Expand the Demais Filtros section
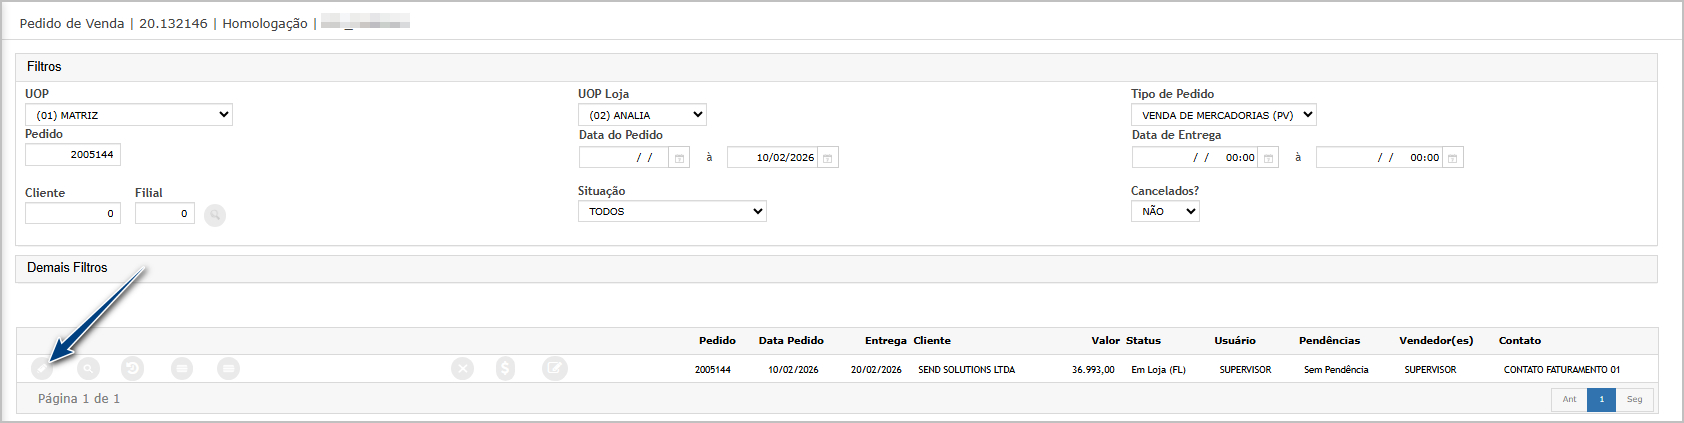The width and height of the screenshot is (1684, 423). click(x=67, y=268)
